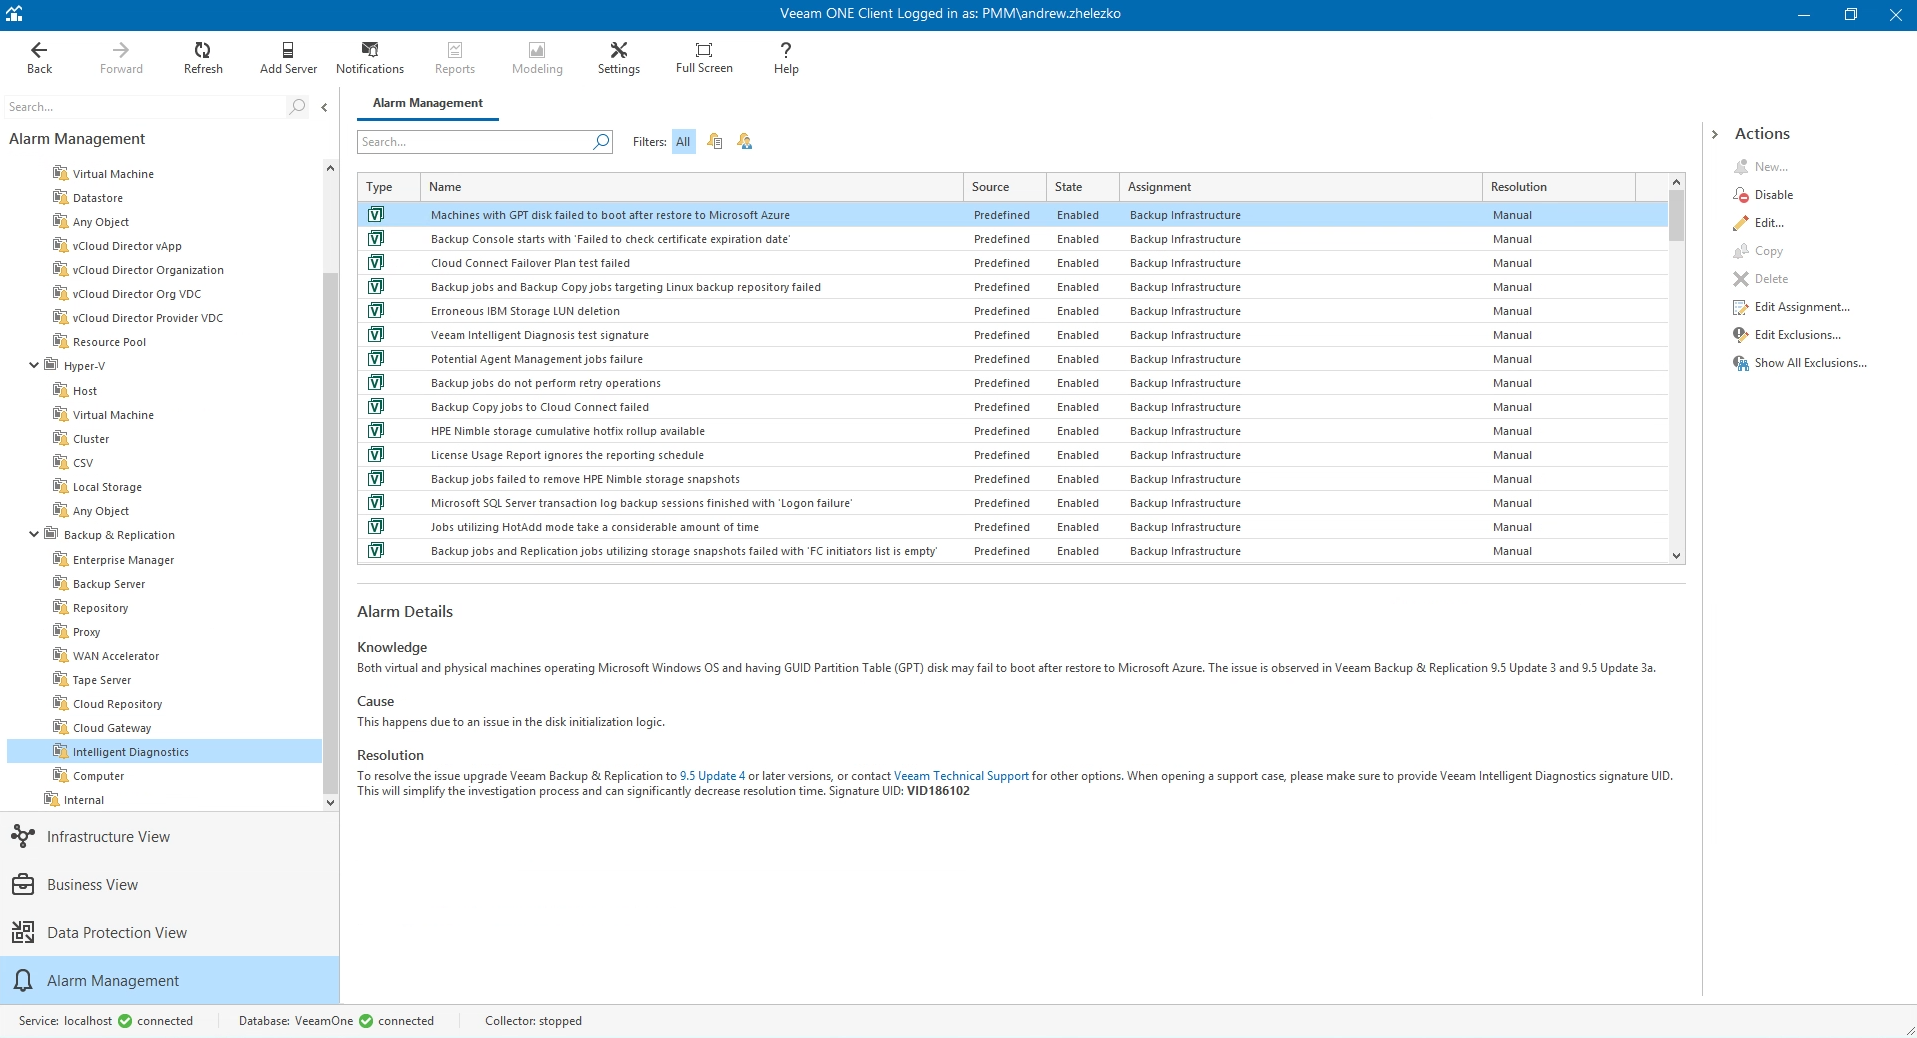Select the WAN Accelerator tree item
This screenshot has height=1038, width=1917.
coord(116,656)
